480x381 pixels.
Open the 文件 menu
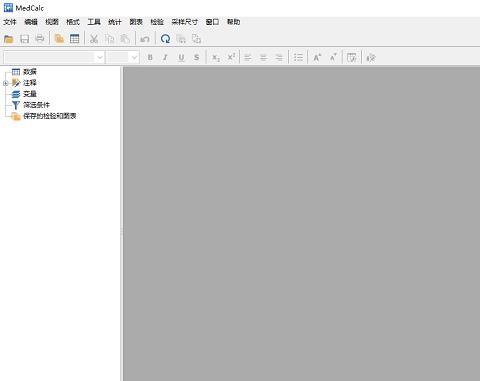pyautogui.click(x=10, y=22)
